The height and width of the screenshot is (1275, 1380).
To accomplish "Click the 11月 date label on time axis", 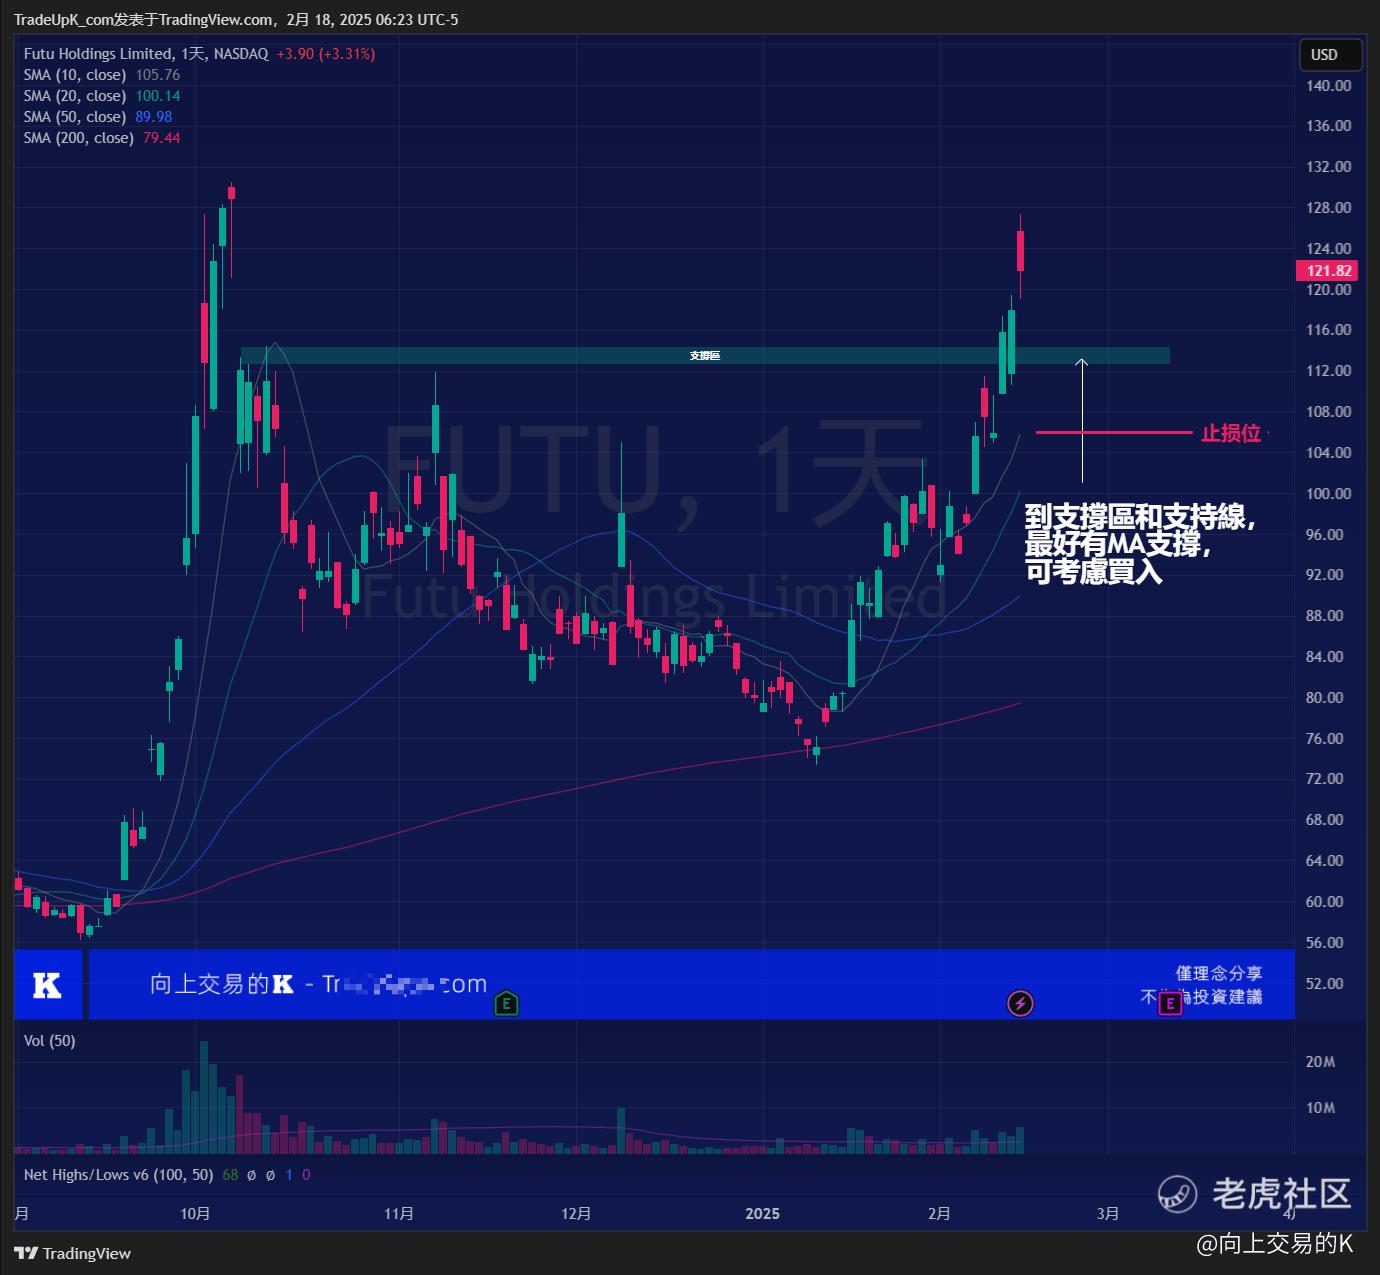I will pos(399,1213).
